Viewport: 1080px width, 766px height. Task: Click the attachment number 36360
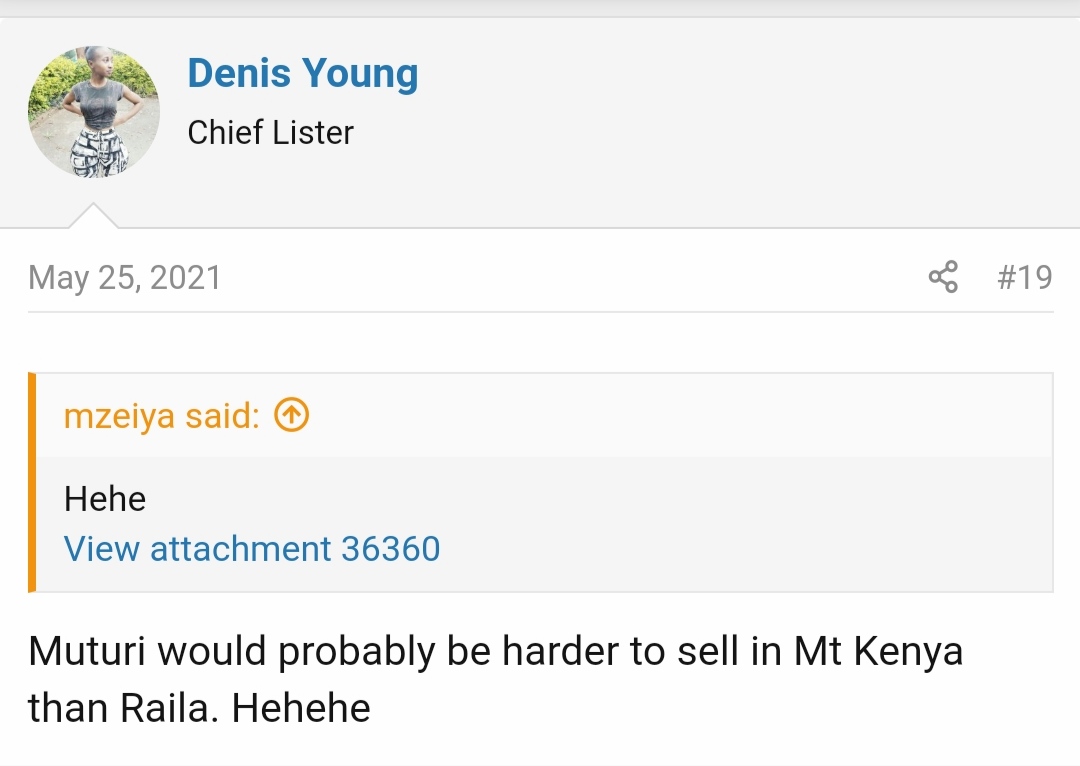[x=390, y=548]
